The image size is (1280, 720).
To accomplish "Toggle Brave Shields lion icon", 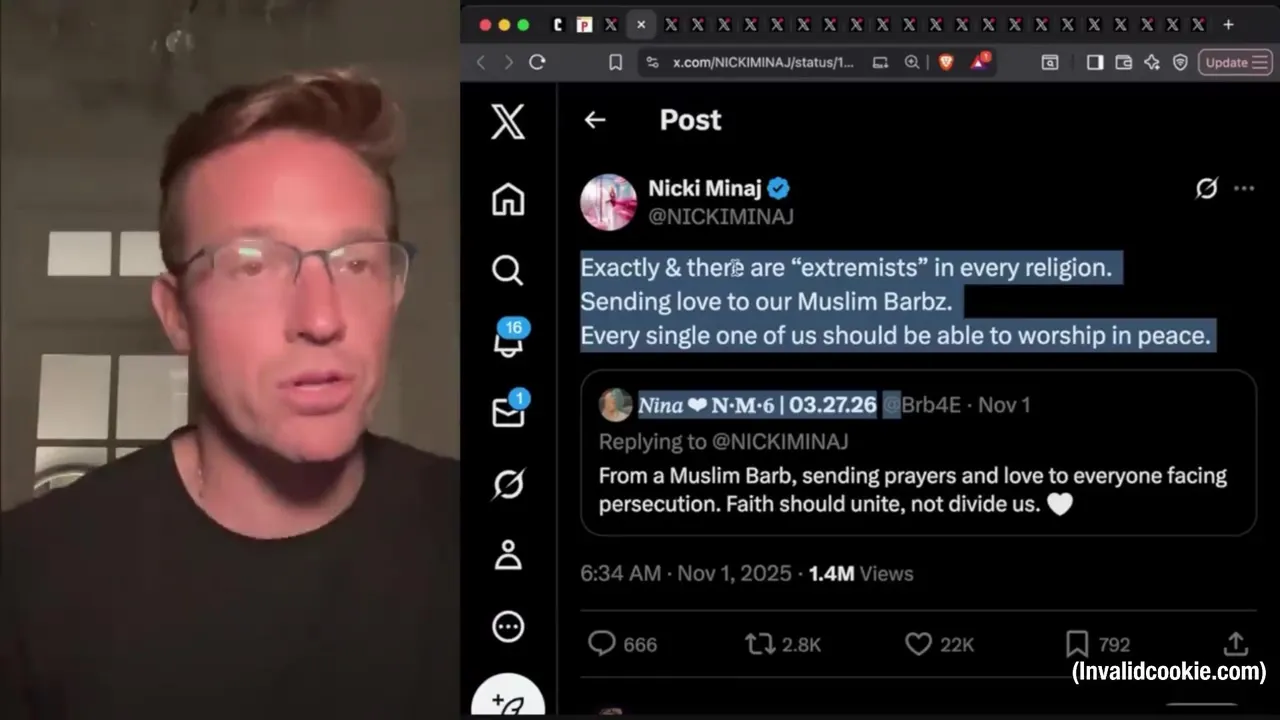I will pos(946,62).
